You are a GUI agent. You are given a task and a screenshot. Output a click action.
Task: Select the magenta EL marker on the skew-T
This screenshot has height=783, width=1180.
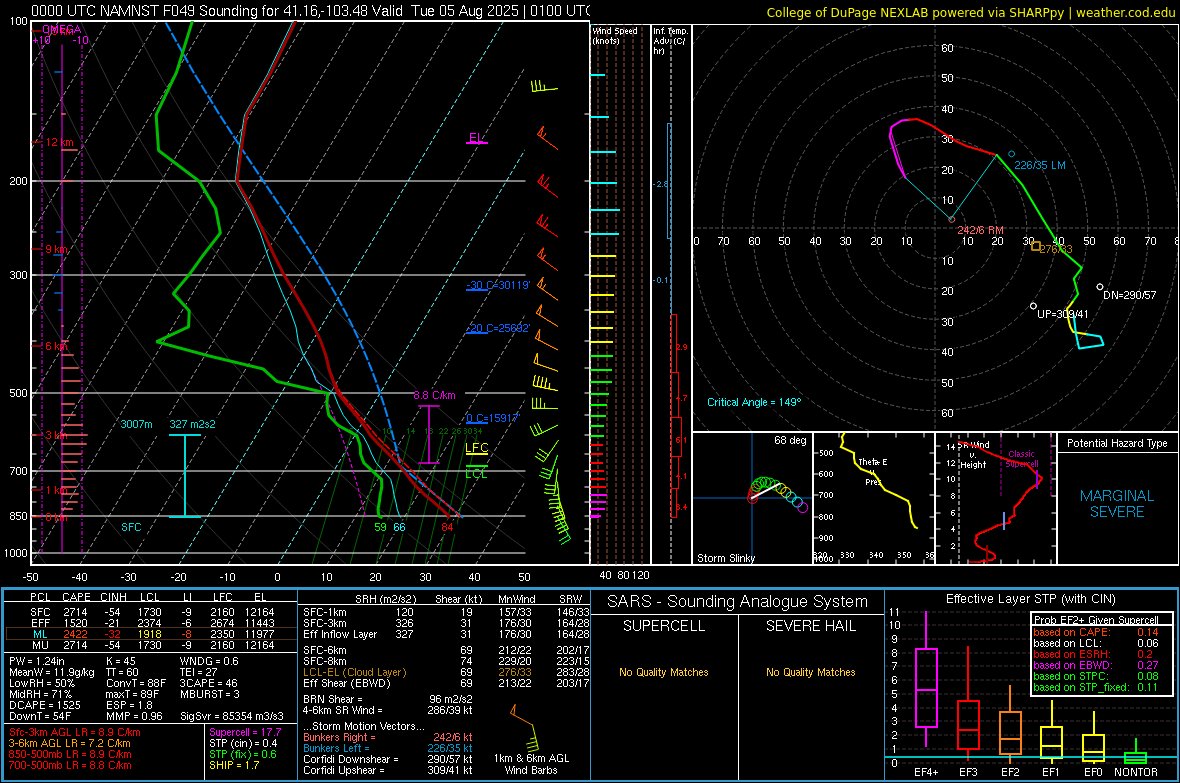pos(476,139)
